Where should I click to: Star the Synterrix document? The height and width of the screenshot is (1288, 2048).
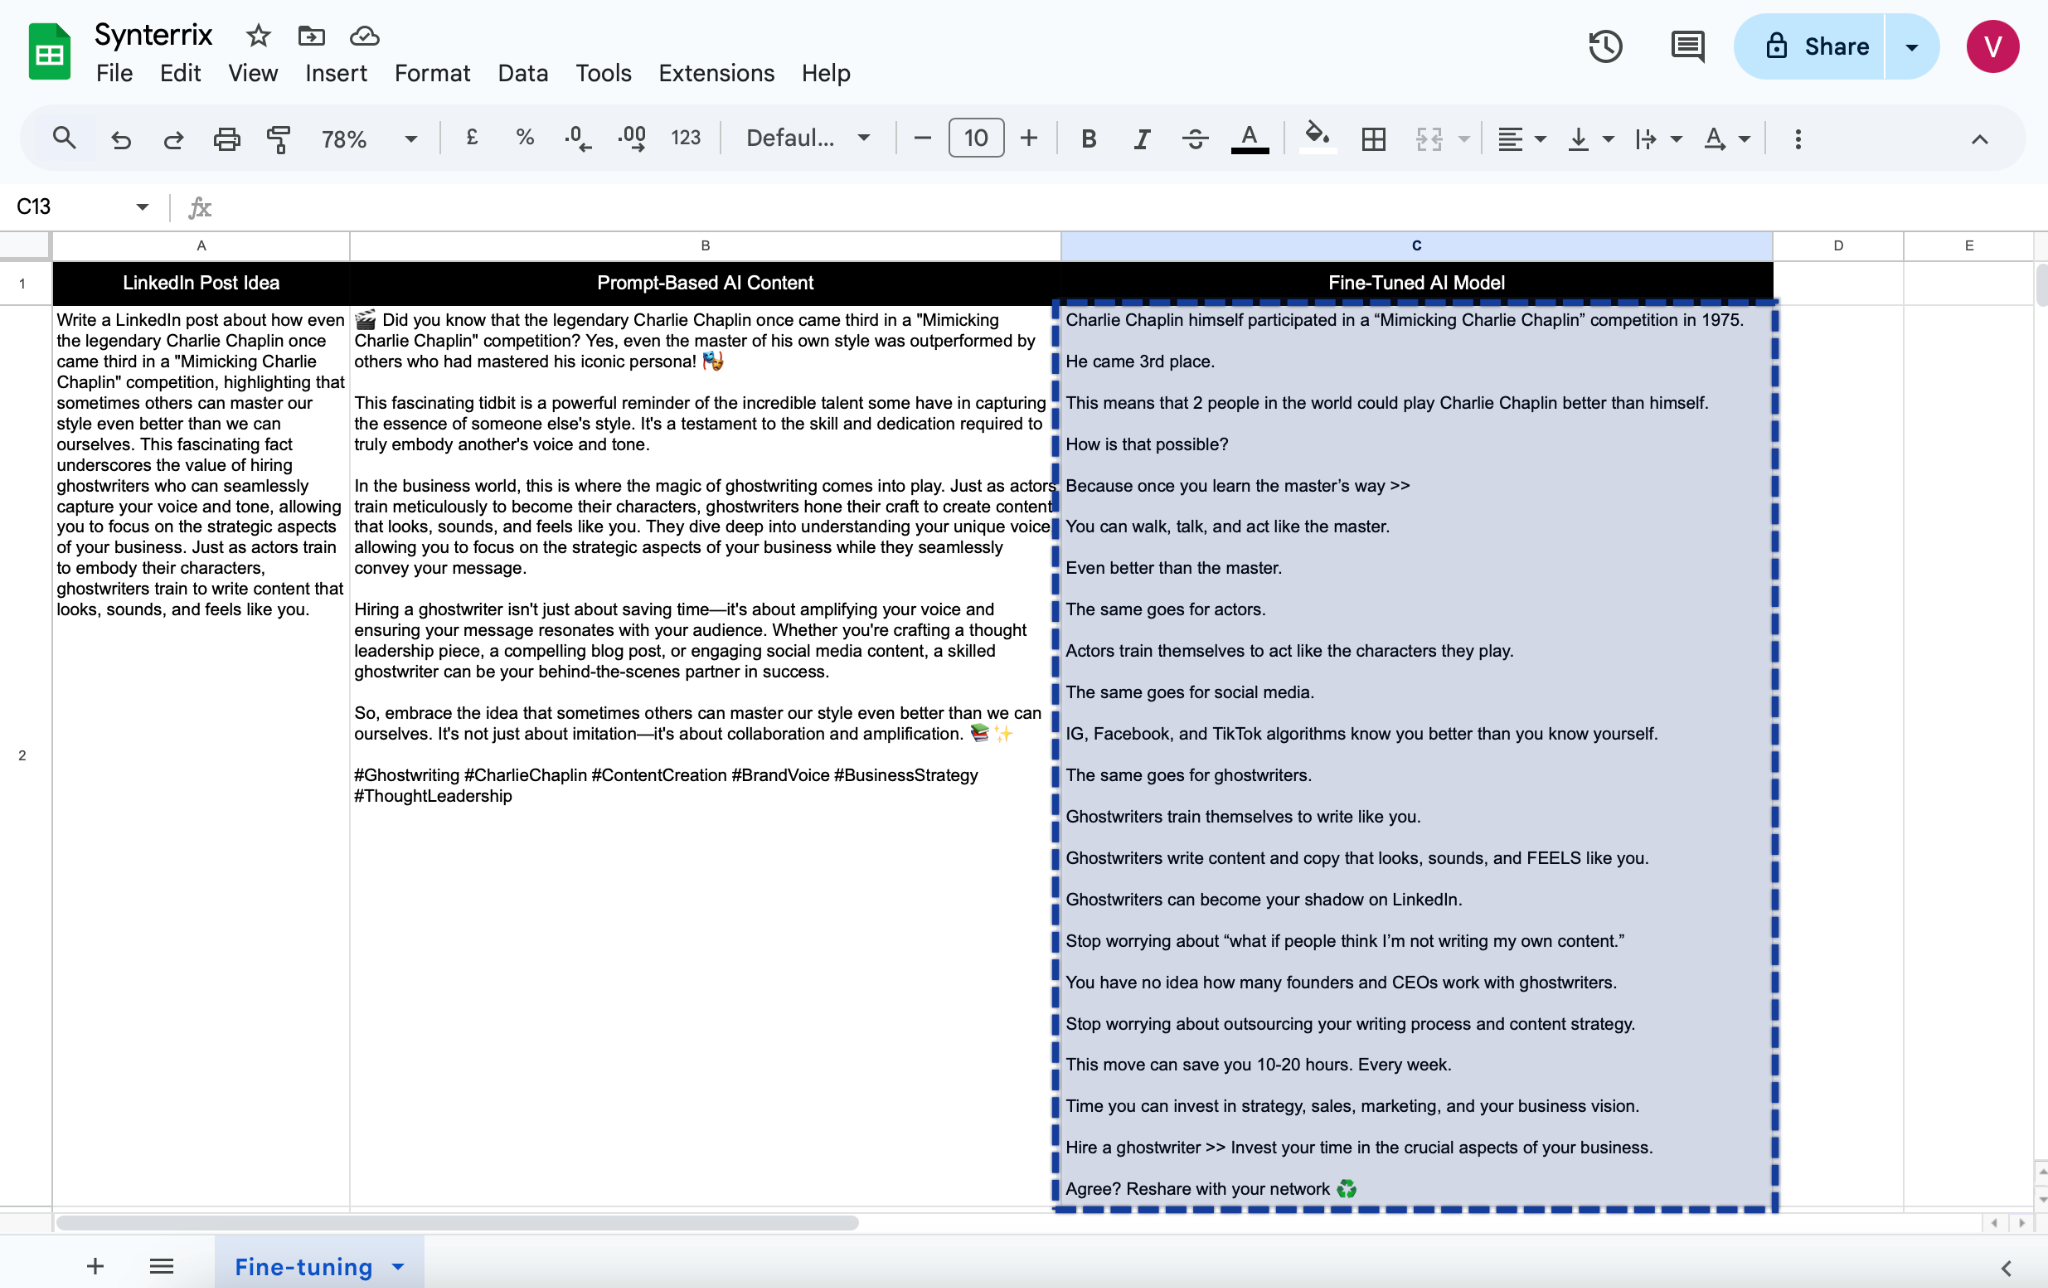click(258, 36)
